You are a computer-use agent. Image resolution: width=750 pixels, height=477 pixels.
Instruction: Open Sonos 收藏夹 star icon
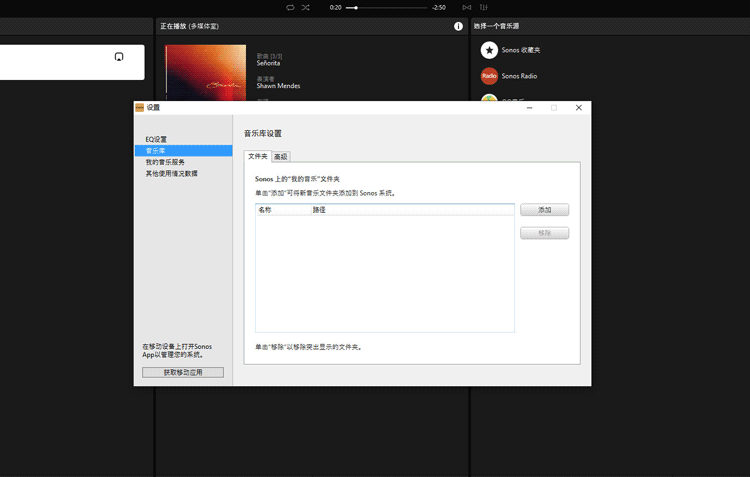click(489, 50)
